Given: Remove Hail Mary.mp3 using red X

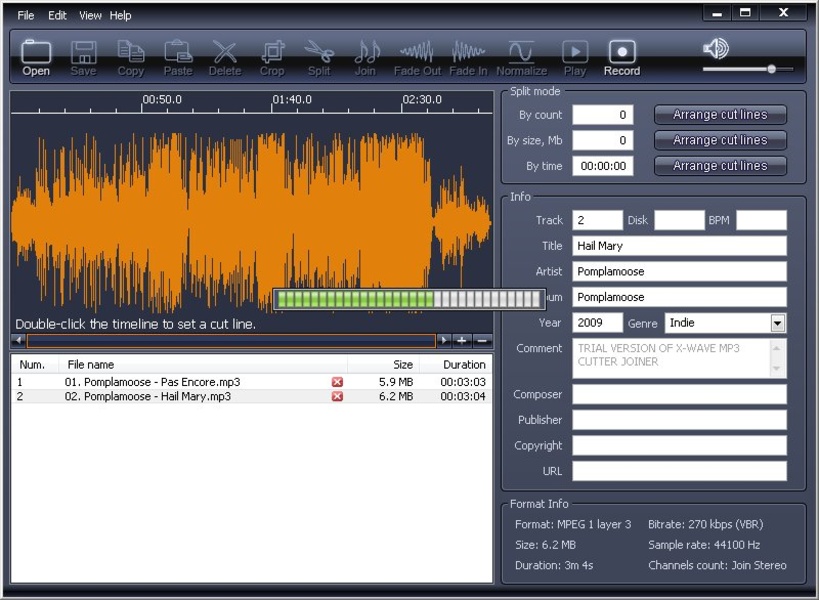Looking at the screenshot, I should tap(337, 397).
